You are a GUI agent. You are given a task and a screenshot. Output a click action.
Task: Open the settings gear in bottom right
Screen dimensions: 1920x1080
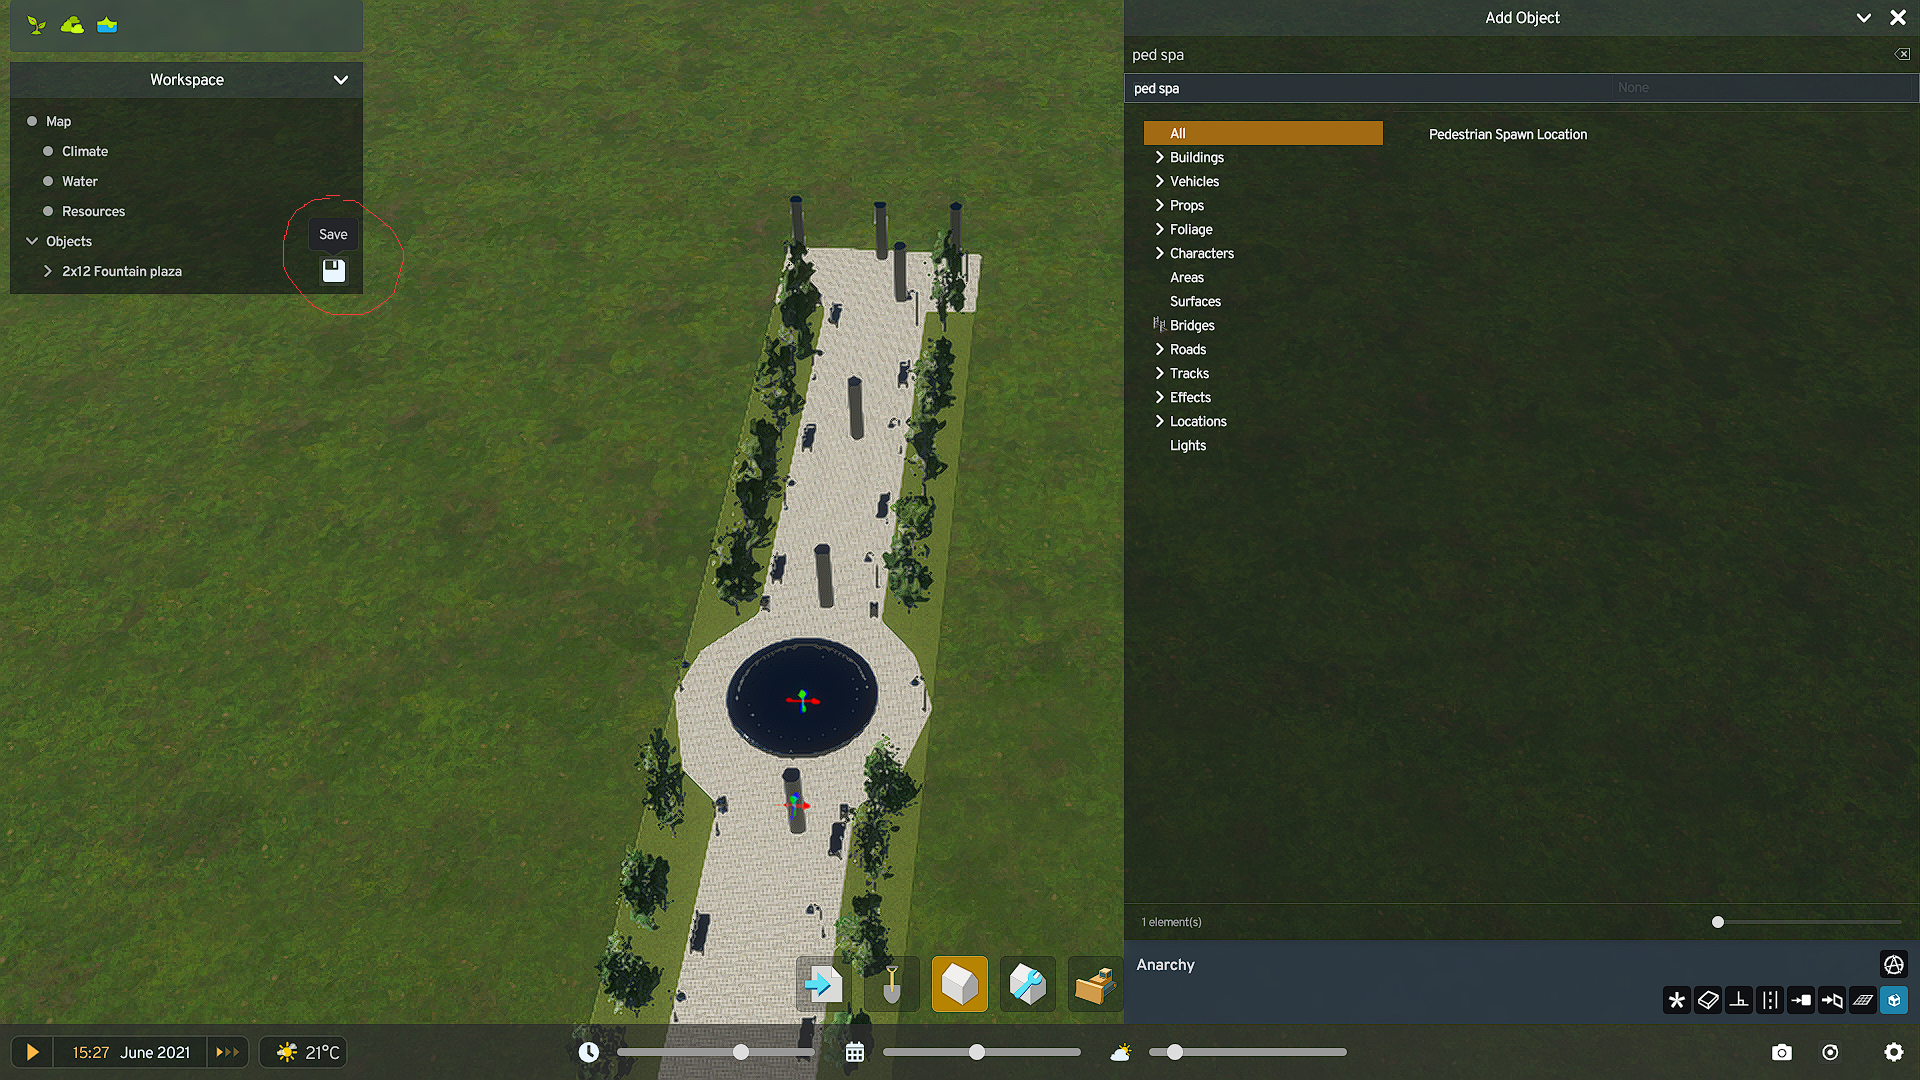tap(1895, 1051)
